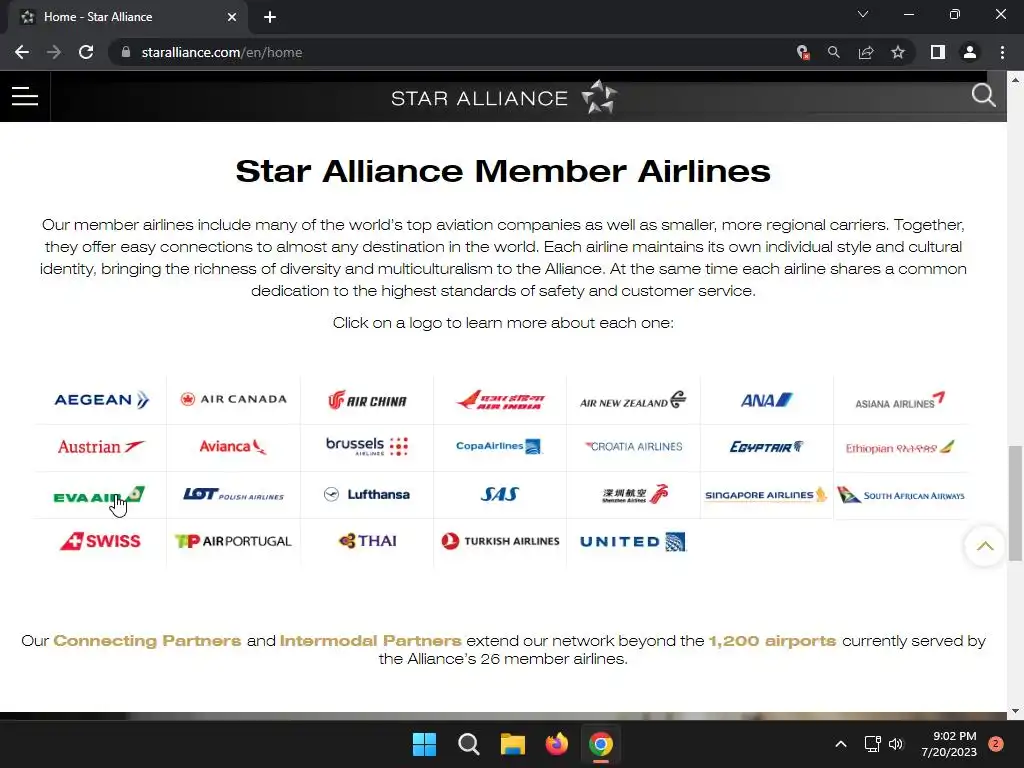
Task: Open the Turkish Airlines logo
Action: tap(500, 541)
